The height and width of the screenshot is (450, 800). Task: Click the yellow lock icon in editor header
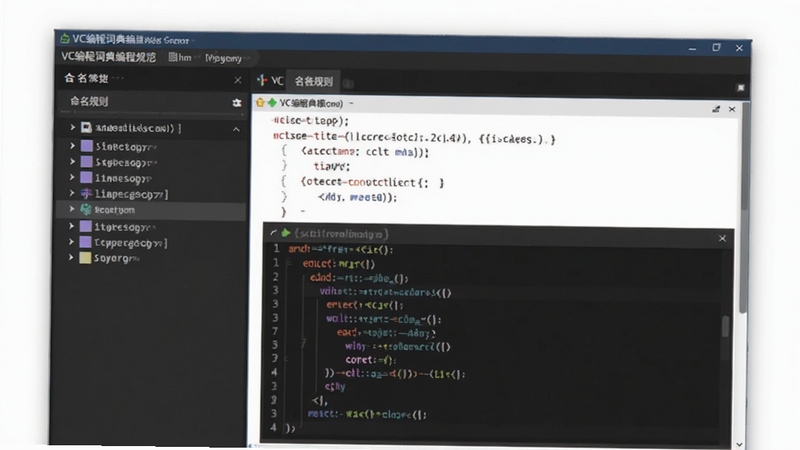click(x=260, y=103)
